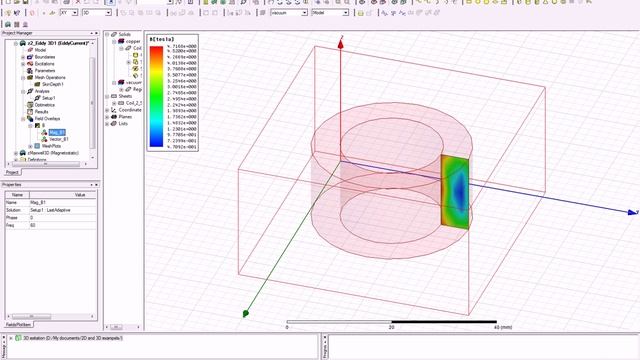Select the SkinDepth1 mesh operation icon

37,84
